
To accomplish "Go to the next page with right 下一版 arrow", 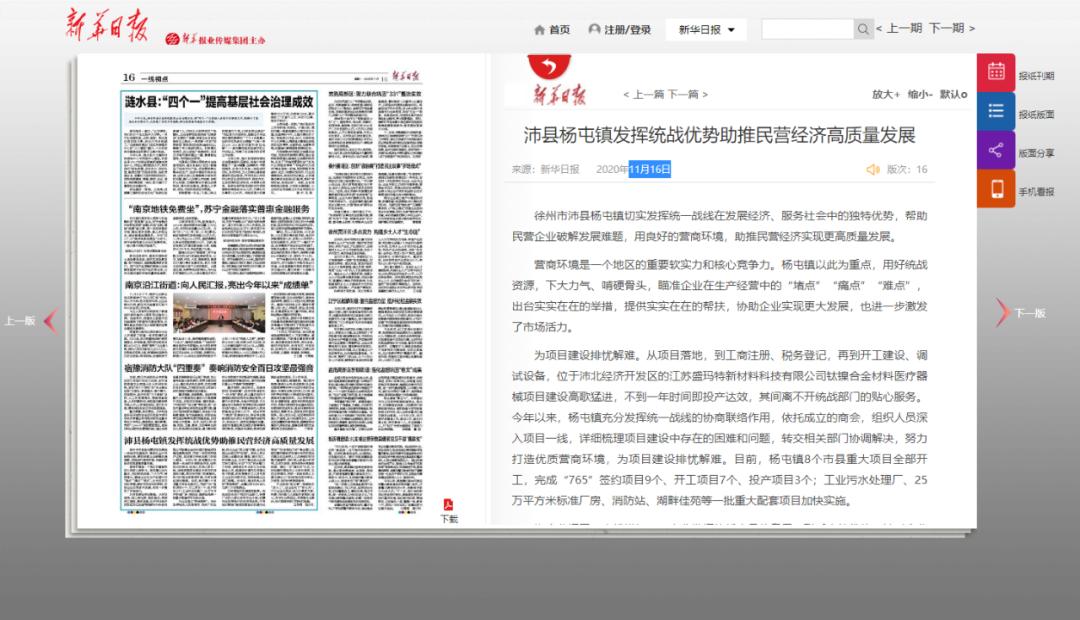I will pyautogui.click(x=1002, y=313).
